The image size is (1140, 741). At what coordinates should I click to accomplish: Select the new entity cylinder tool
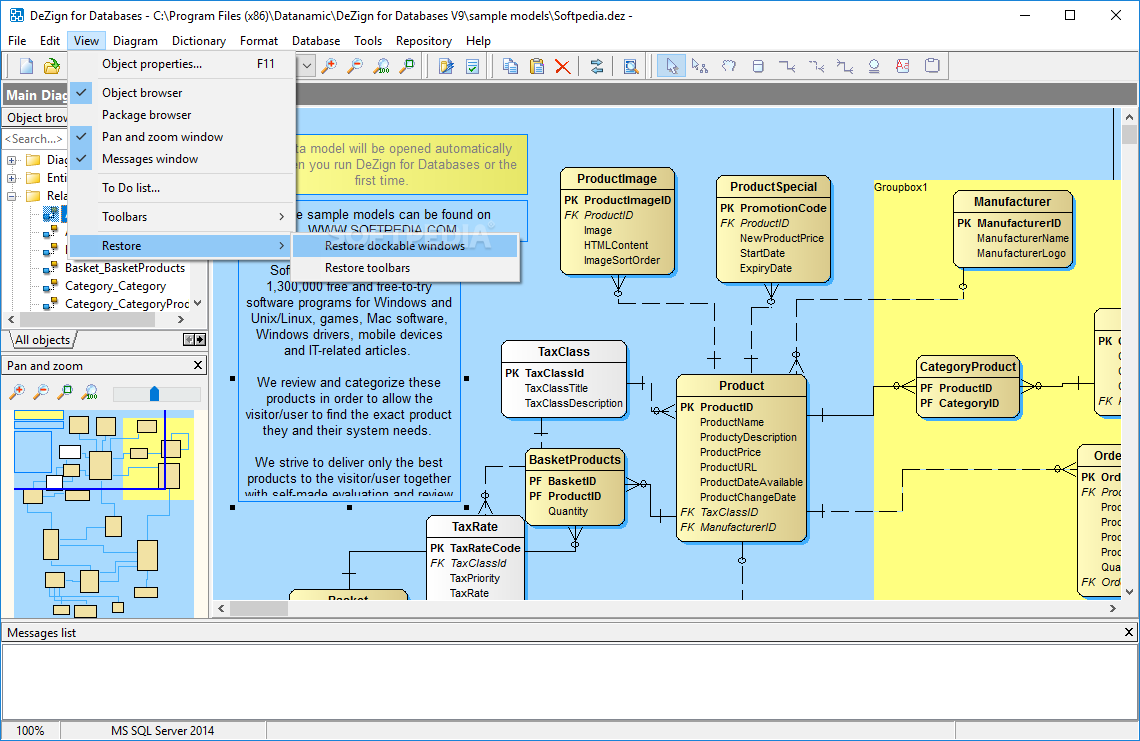[x=758, y=66]
